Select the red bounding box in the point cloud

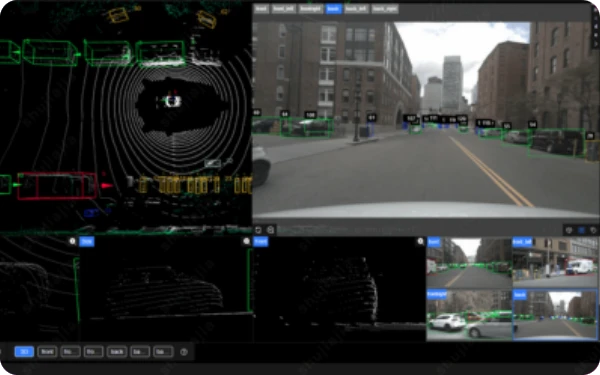[x=57, y=186]
